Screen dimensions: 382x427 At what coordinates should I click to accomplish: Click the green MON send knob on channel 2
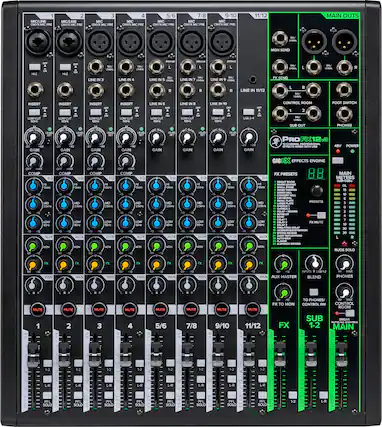63,247
